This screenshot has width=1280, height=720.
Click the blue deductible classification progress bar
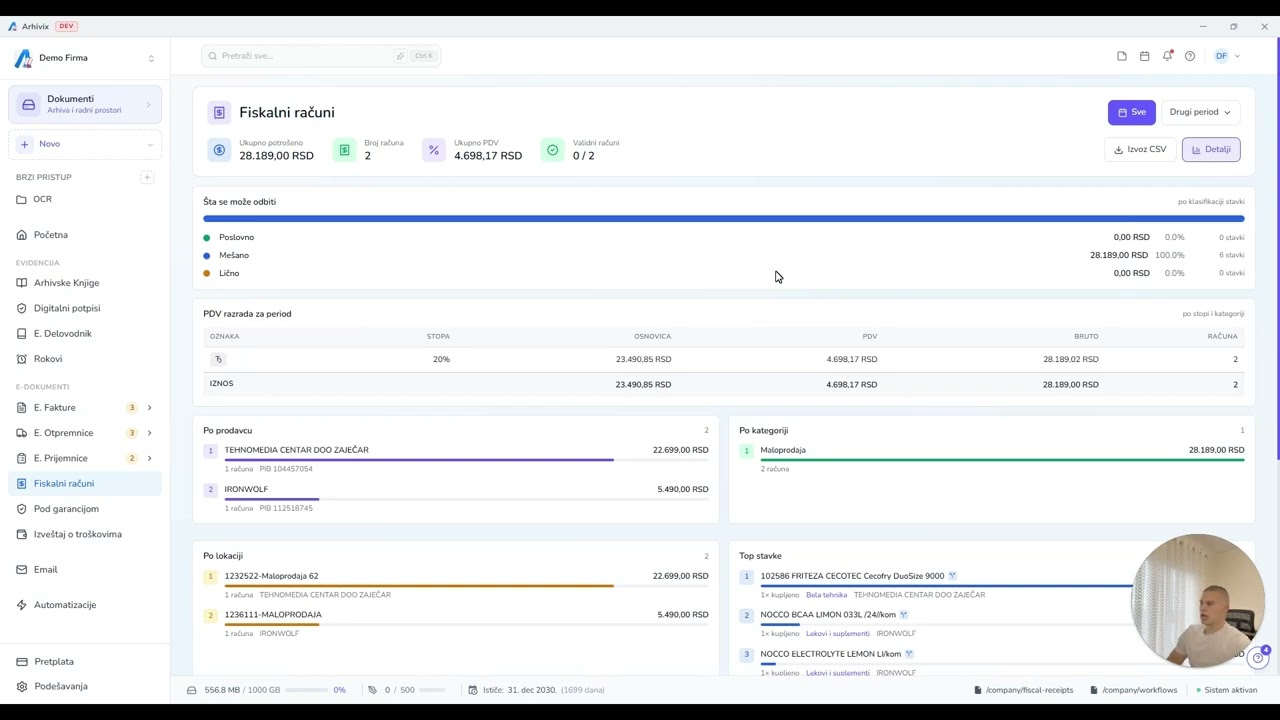[x=724, y=218]
